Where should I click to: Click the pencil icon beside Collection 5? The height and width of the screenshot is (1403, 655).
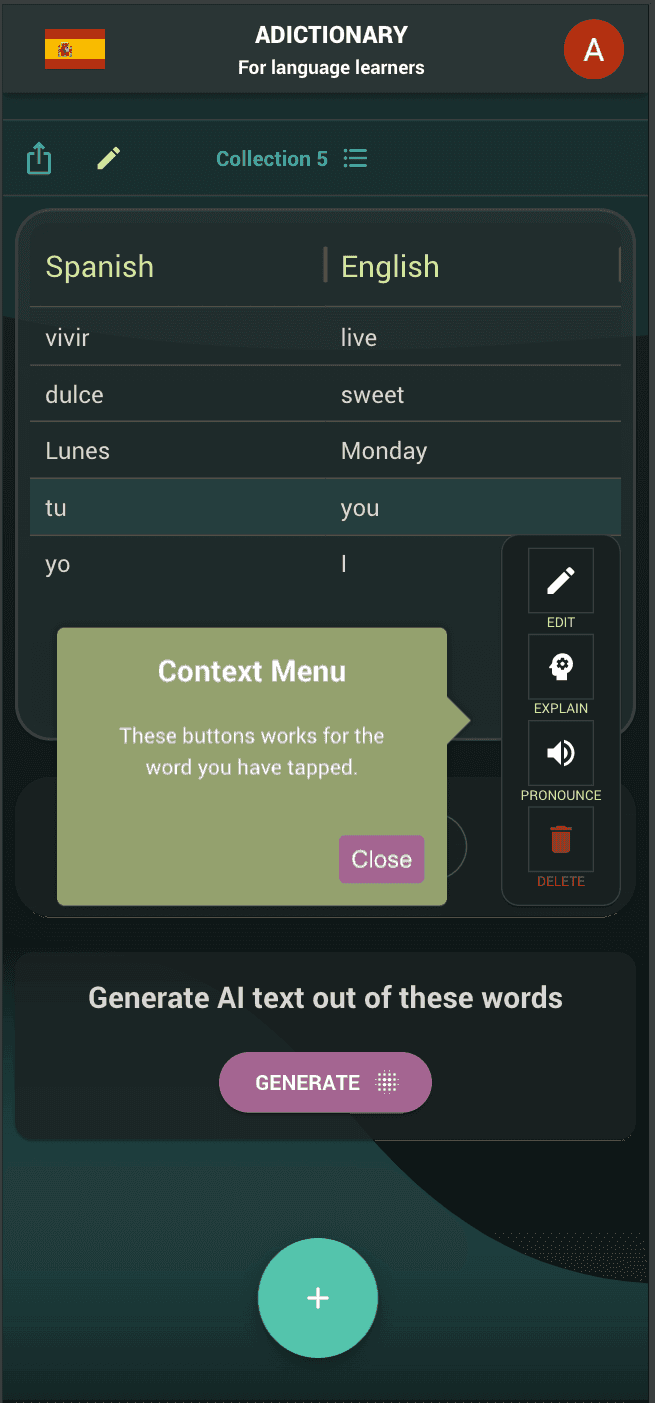click(109, 158)
